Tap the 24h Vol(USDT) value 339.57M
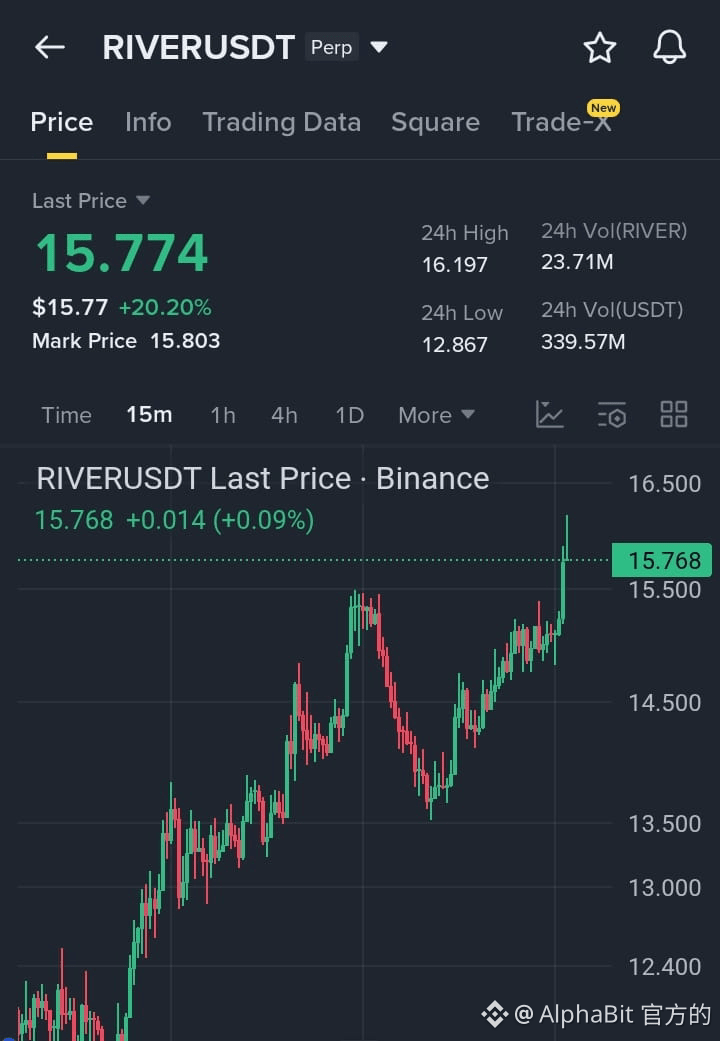Image resolution: width=720 pixels, height=1041 pixels. coord(583,342)
